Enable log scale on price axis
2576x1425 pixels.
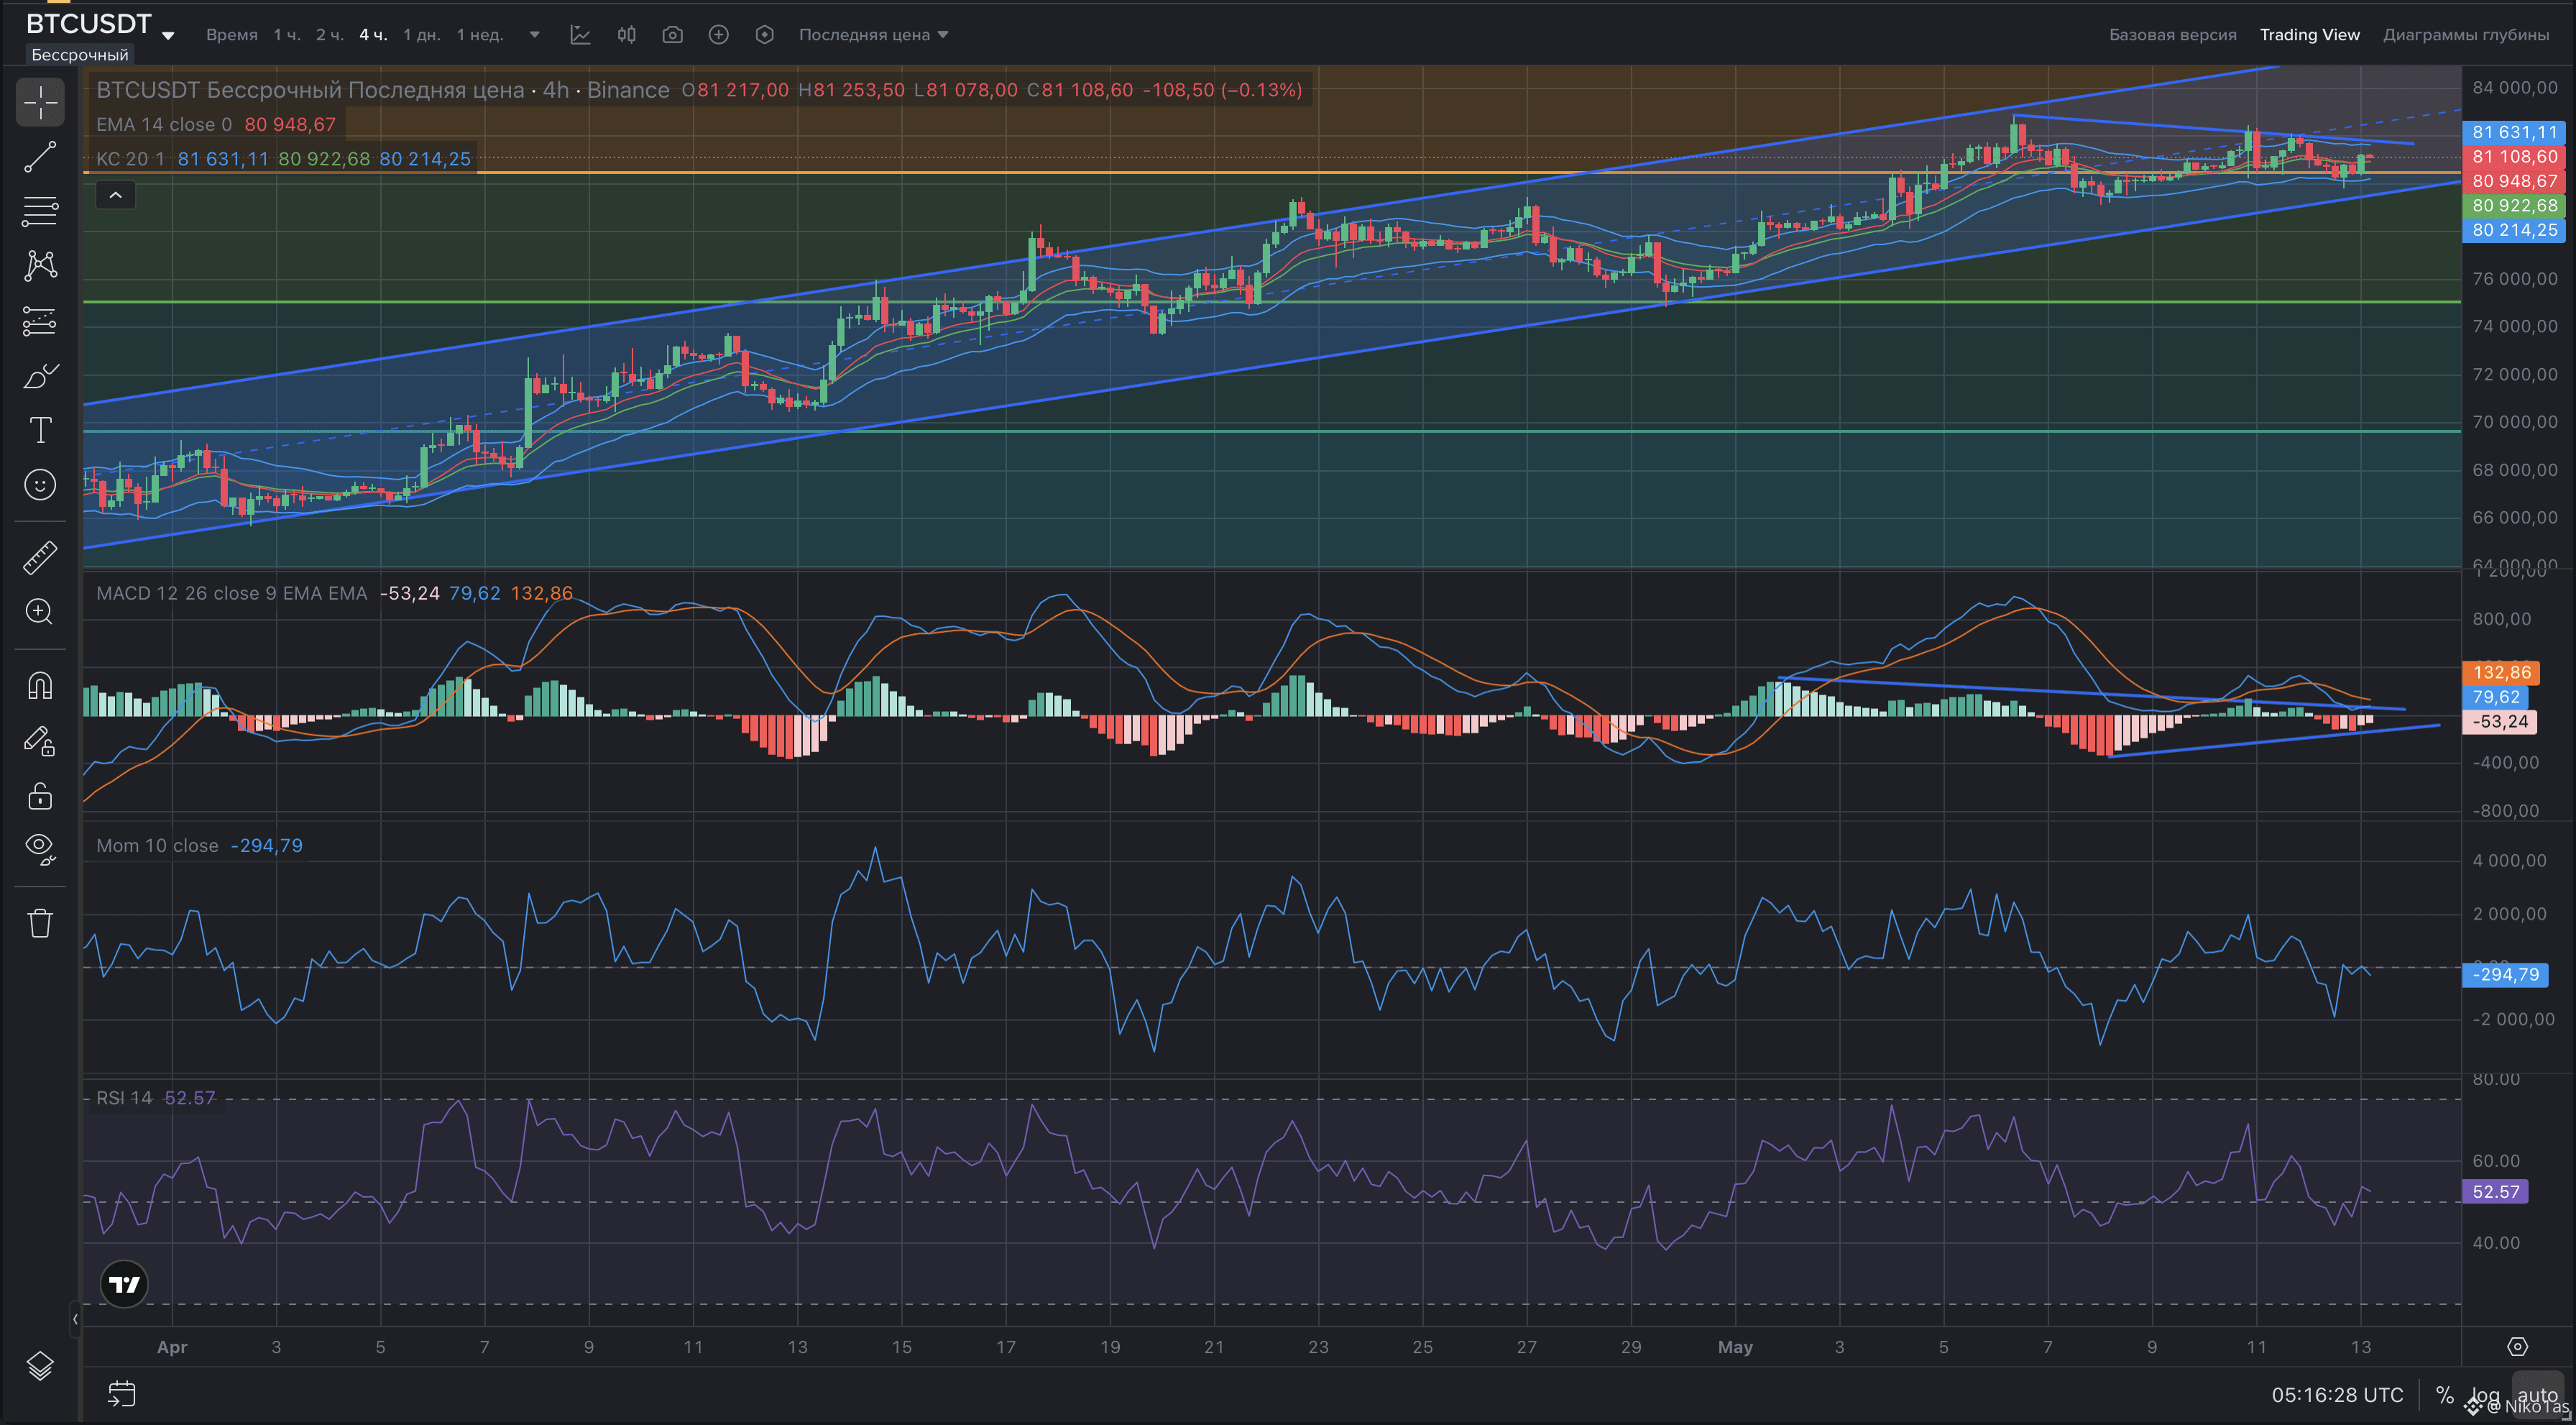[2485, 1394]
